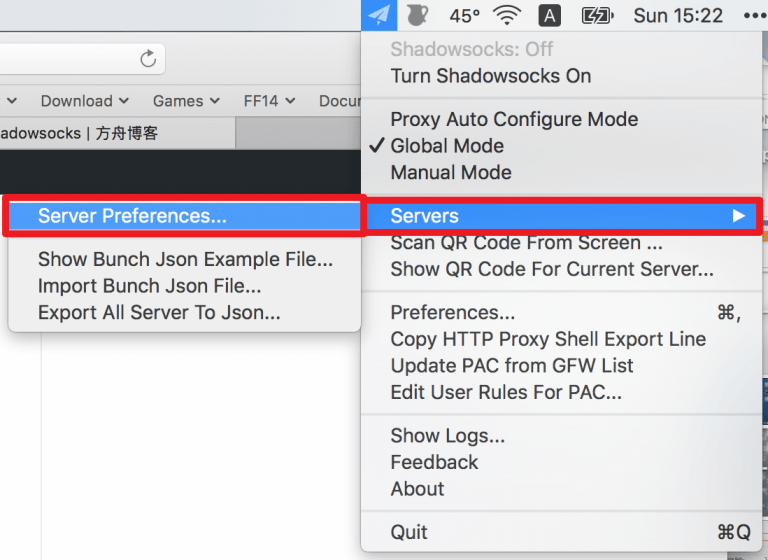Click the Feedback menu item
Viewport: 768px width, 560px height.
pos(561,463)
